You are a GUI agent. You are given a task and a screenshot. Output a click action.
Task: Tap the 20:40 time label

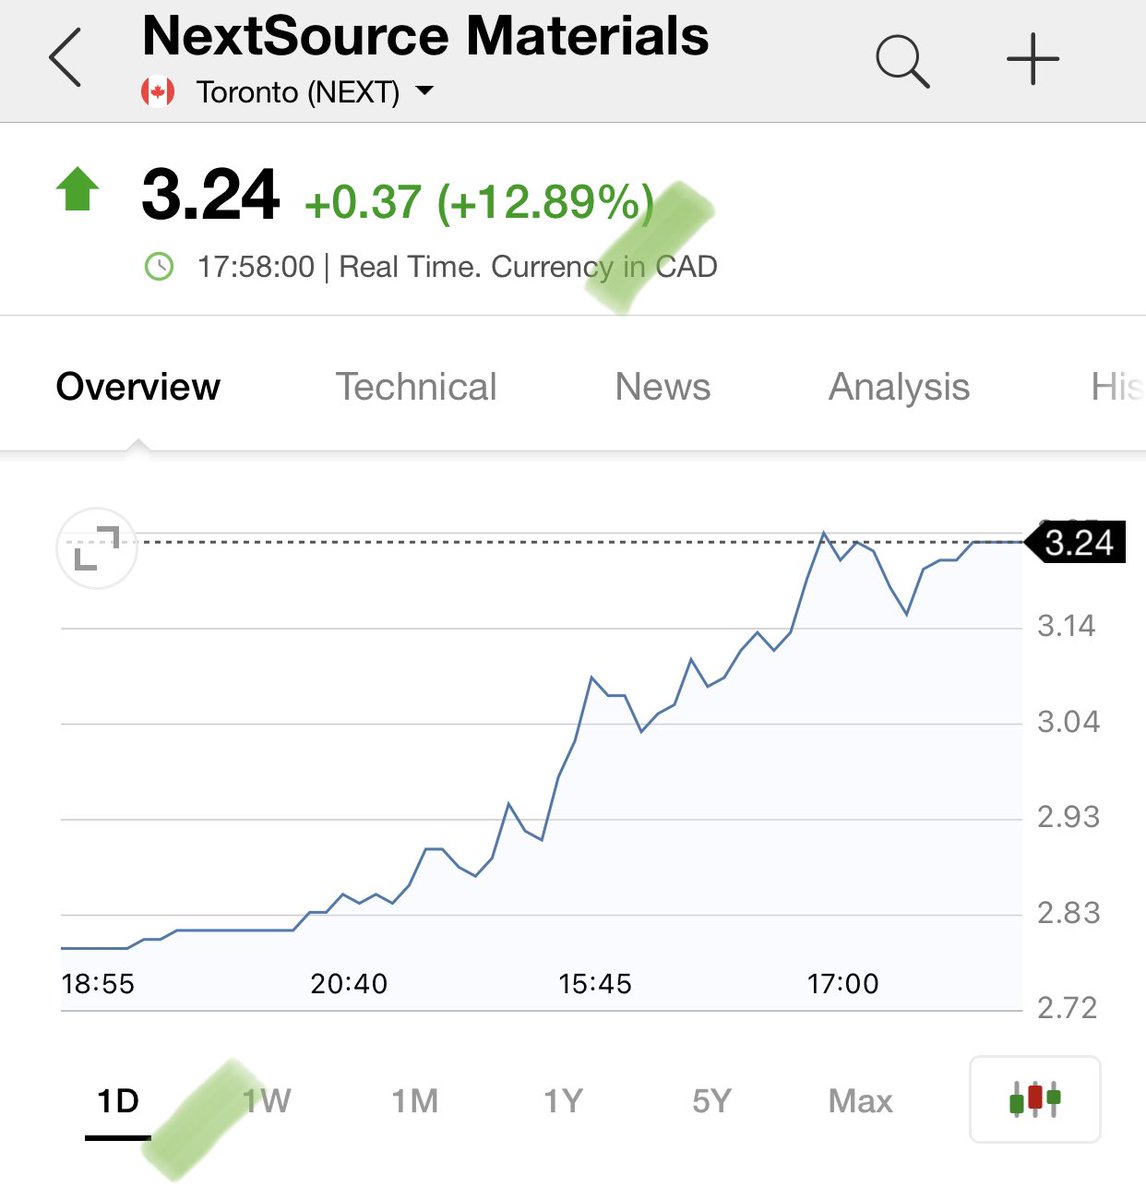(349, 984)
